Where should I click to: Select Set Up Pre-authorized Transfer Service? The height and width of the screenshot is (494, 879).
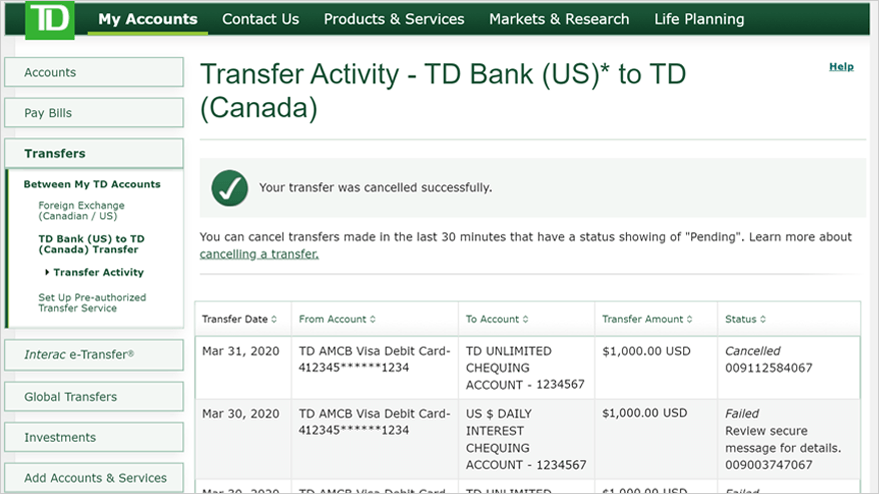tap(92, 303)
